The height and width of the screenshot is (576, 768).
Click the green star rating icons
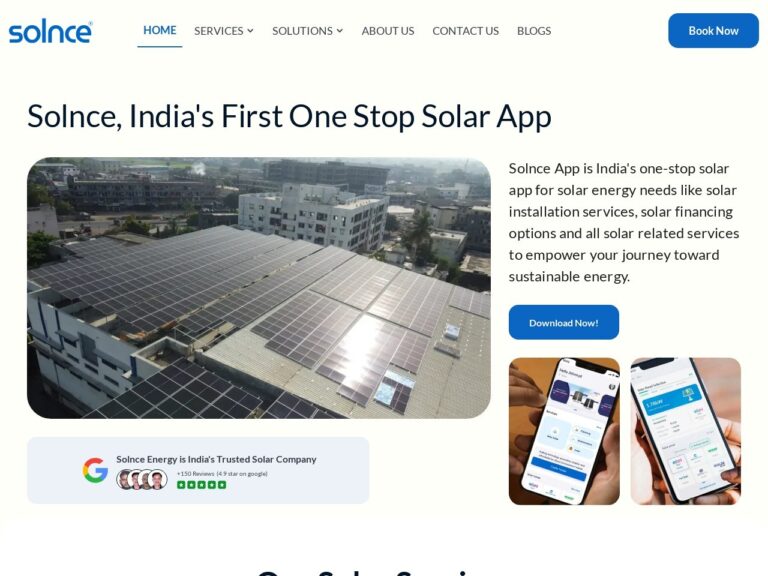tap(201, 485)
